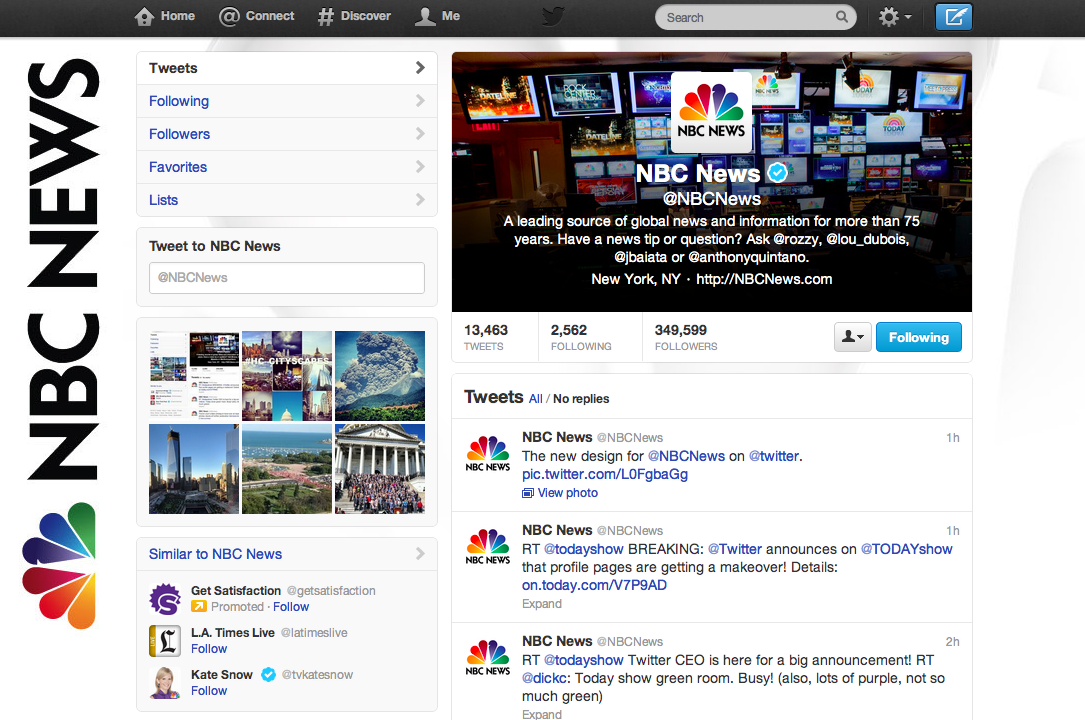Viewport: 1085px width, 720px height.
Task: Switch tweets filter to All
Action: pyautogui.click(x=536, y=399)
